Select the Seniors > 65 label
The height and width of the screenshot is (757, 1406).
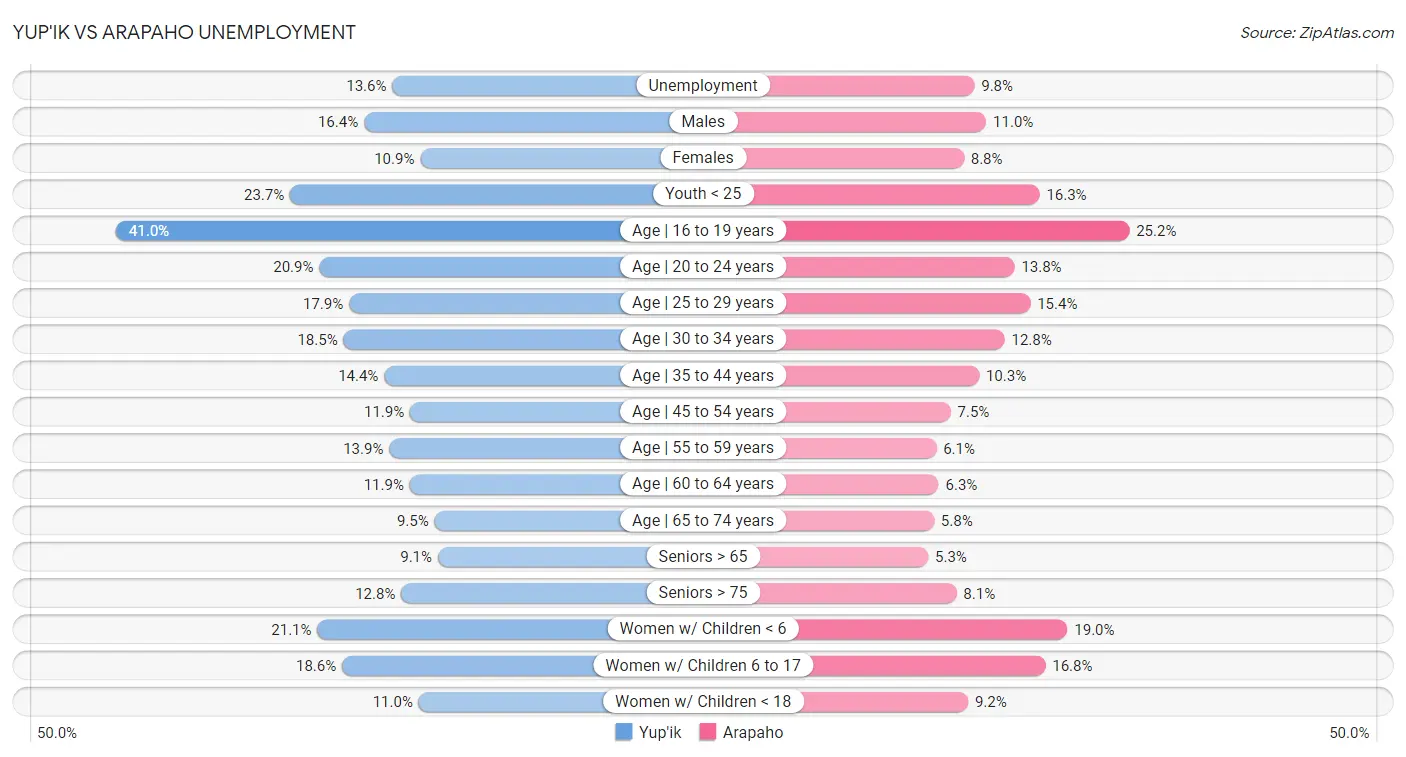click(x=703, y=556)
